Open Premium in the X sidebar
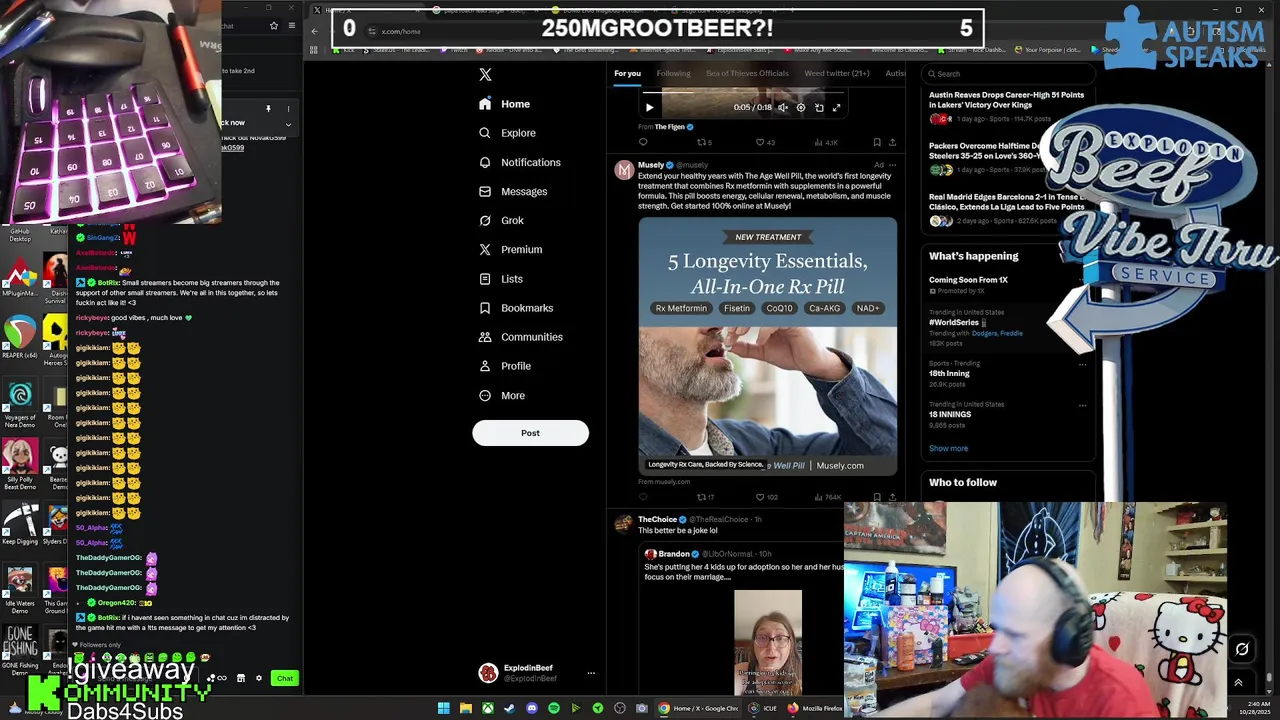1280x720 pixels. pos(510,249)
